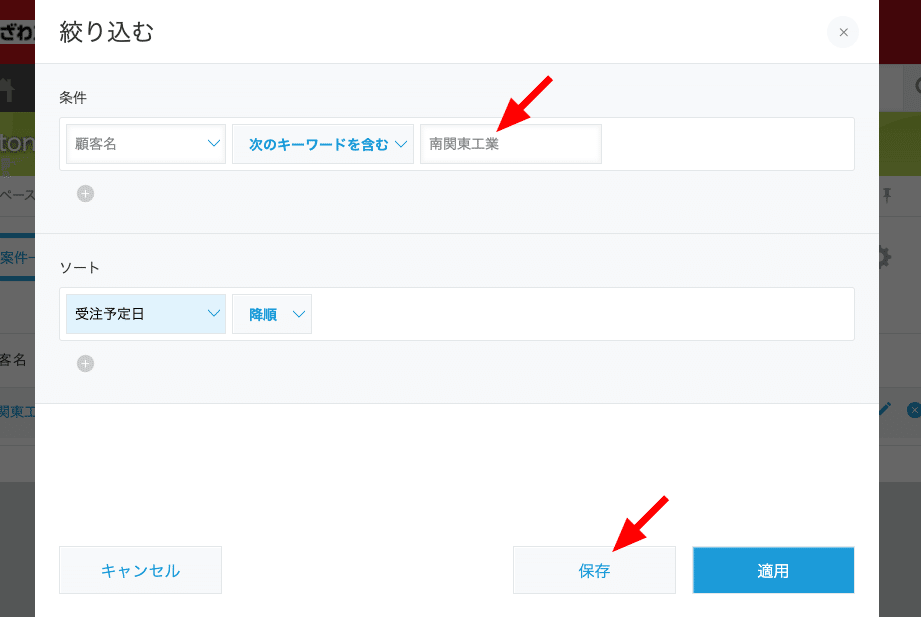Click the keyword input showing 南関東工業
This screenshot has width=921, height=617.
510,144
